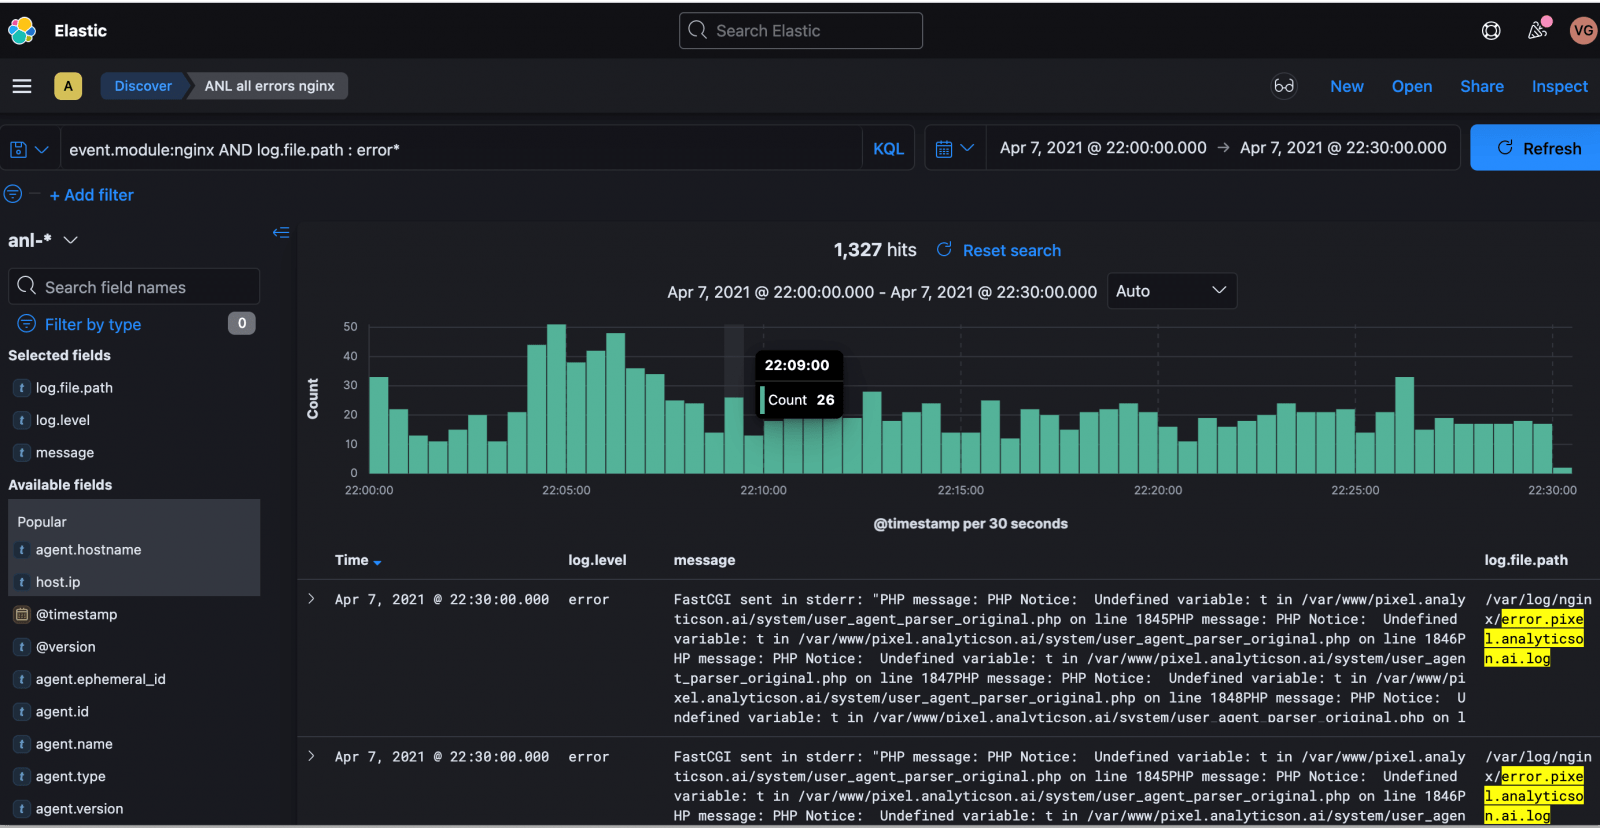Click the end date Apr 7 22:30:00.000

pyautogui.click(x=1343, y=148)
